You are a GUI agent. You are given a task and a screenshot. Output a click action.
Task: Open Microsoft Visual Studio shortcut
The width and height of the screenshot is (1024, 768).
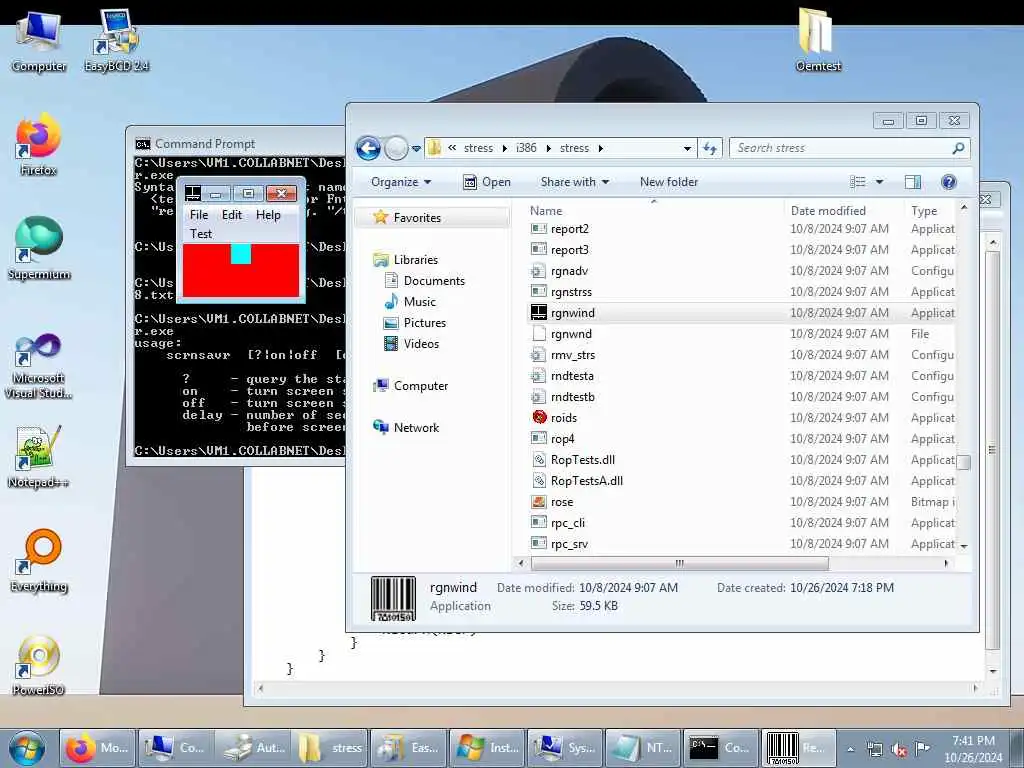point(39,366)
